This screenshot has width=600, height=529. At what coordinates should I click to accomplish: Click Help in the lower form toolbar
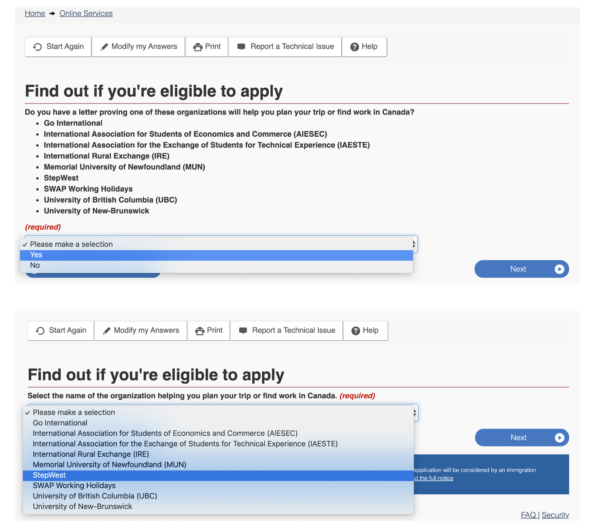(365, 330)
